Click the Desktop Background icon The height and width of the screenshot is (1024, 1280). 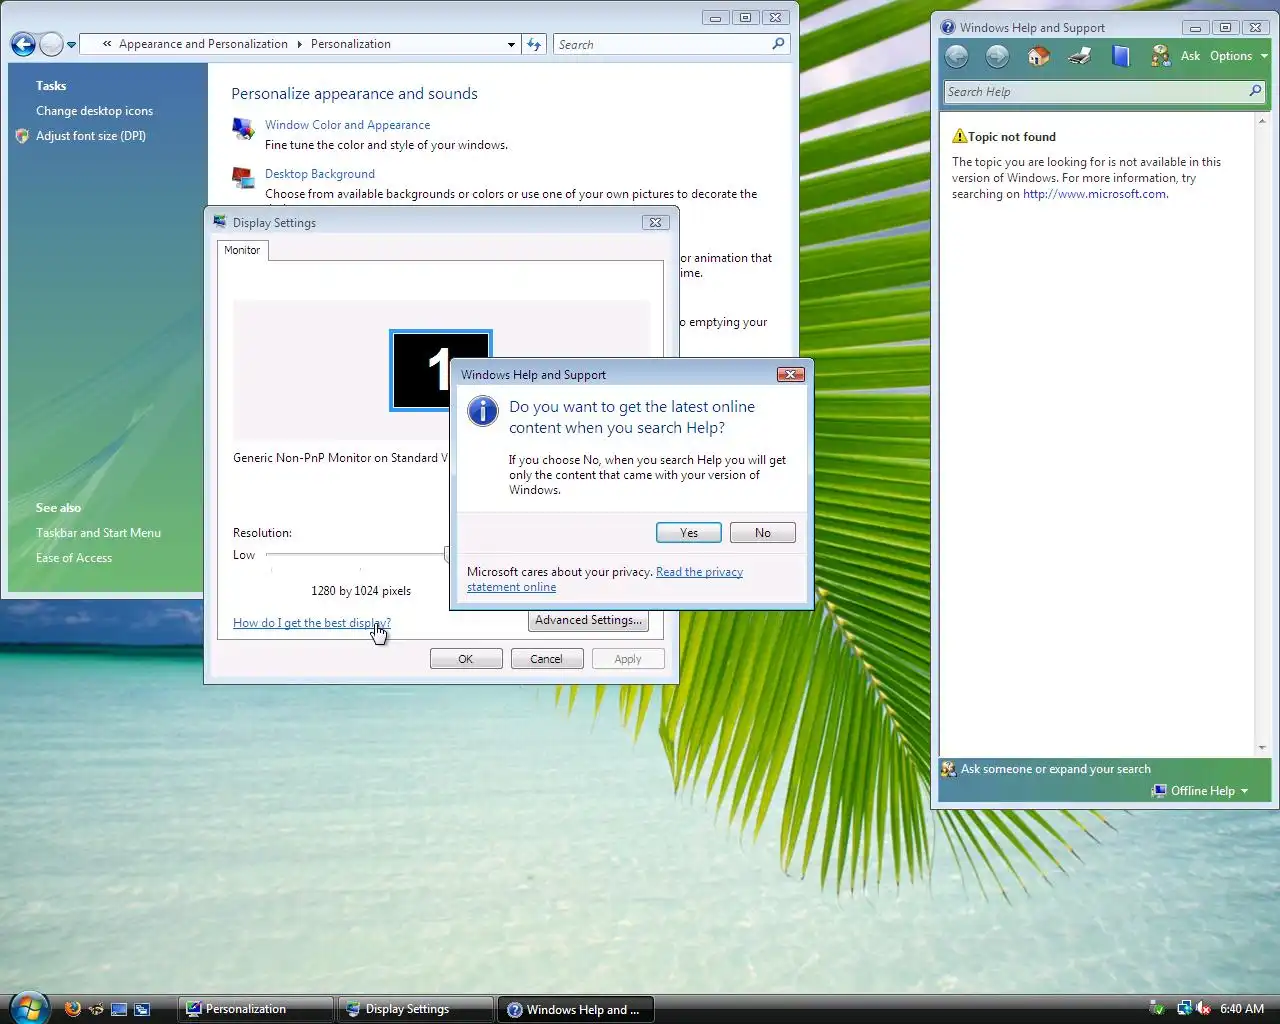click(243, 178)
